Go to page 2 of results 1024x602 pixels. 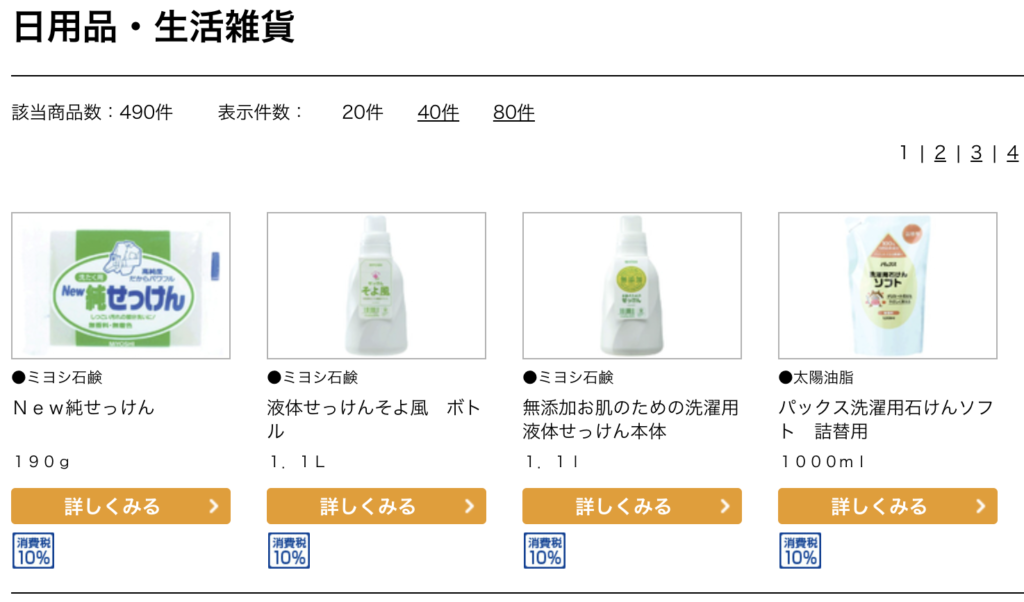pyautogui.click(x=940, y=153)
